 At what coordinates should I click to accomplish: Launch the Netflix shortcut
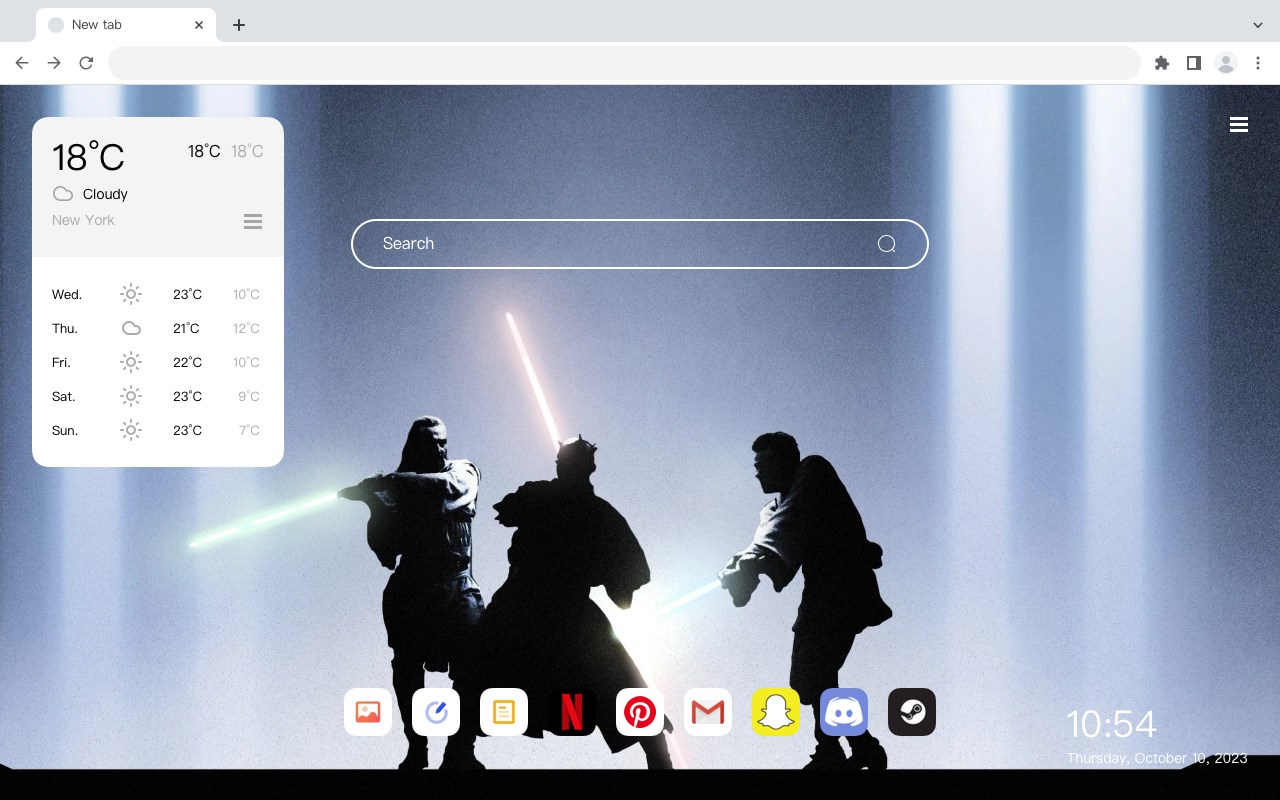pos(572,712)
